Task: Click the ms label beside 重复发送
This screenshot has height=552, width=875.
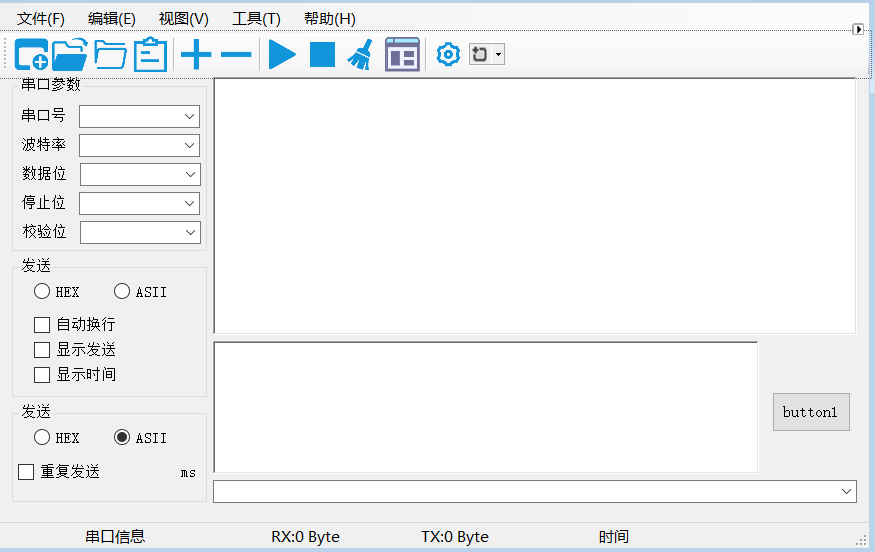Action: click(188, 473)
